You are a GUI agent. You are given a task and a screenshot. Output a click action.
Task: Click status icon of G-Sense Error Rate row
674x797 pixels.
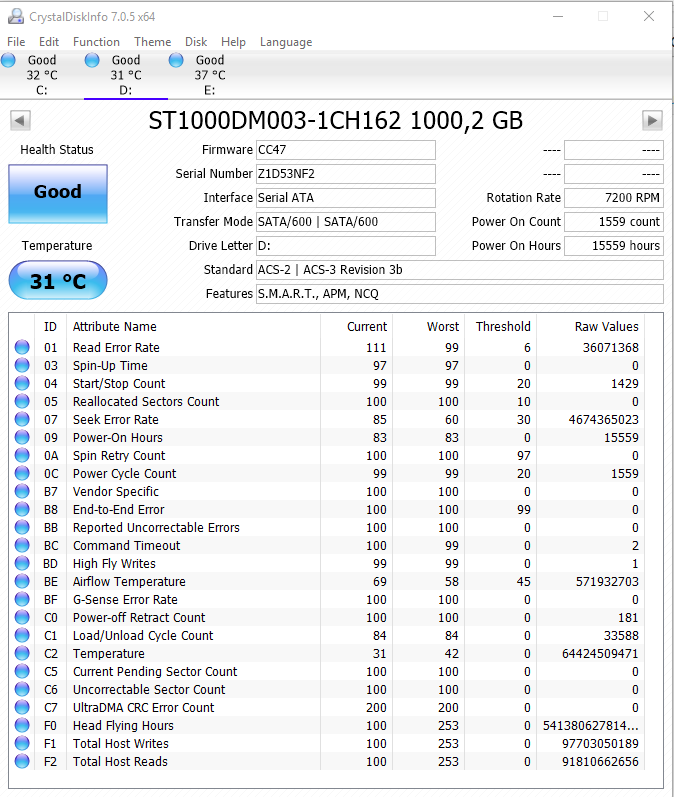click(22, 599)
